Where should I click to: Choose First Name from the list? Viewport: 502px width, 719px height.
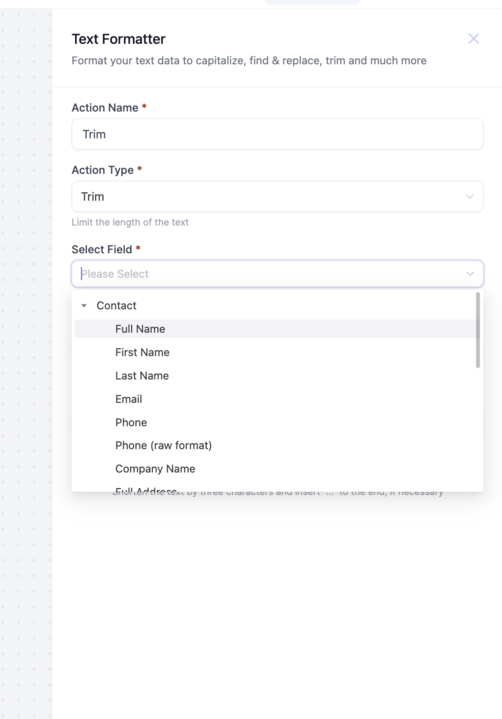click(275, 352)
